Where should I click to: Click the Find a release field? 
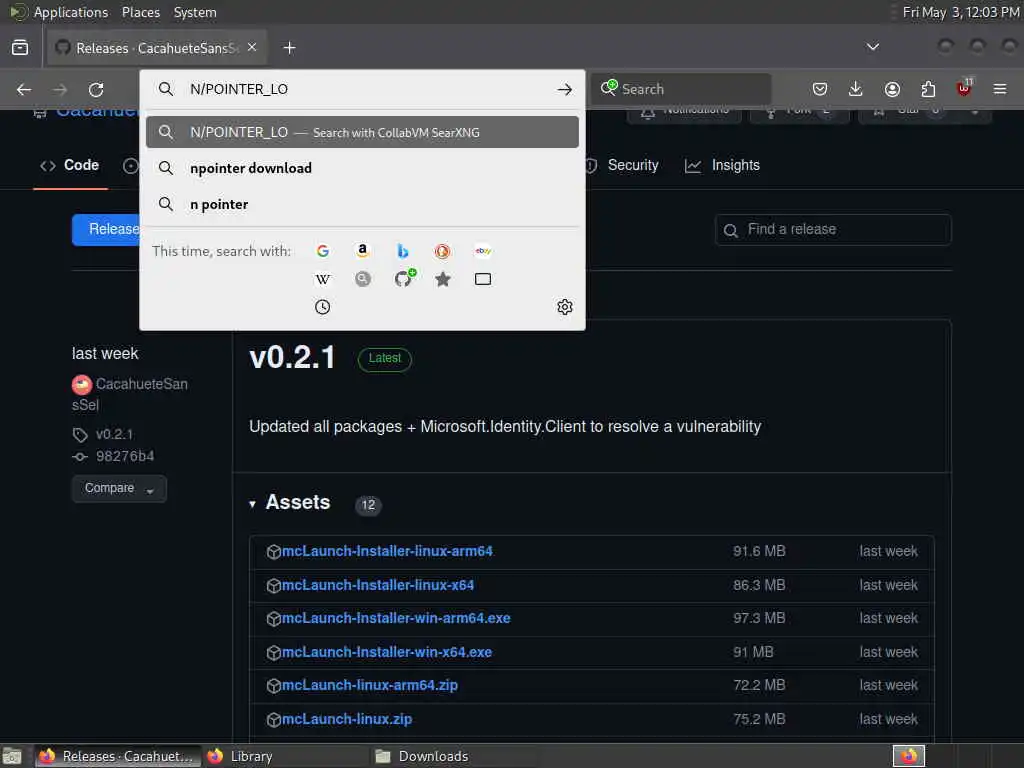click(833, 230)
